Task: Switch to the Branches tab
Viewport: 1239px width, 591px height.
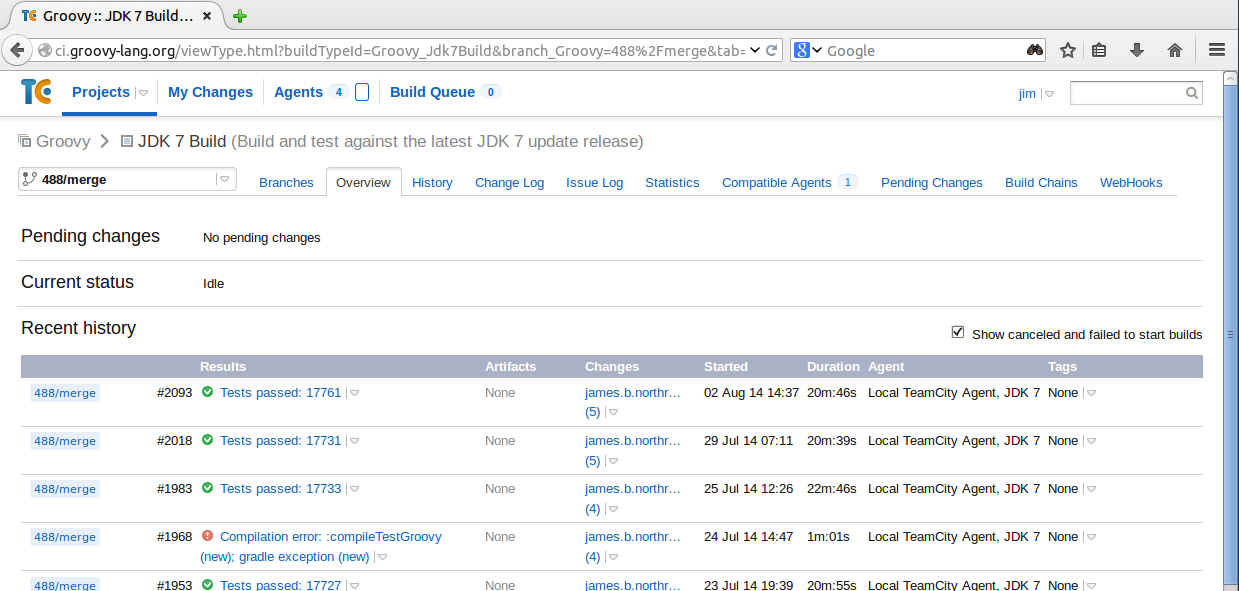Action: (x=286, y=182)
